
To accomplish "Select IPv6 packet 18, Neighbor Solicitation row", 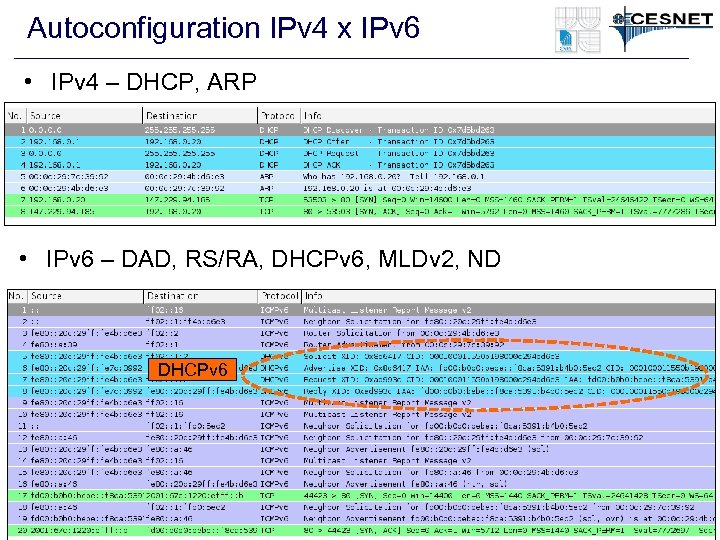I will (361, 507).
